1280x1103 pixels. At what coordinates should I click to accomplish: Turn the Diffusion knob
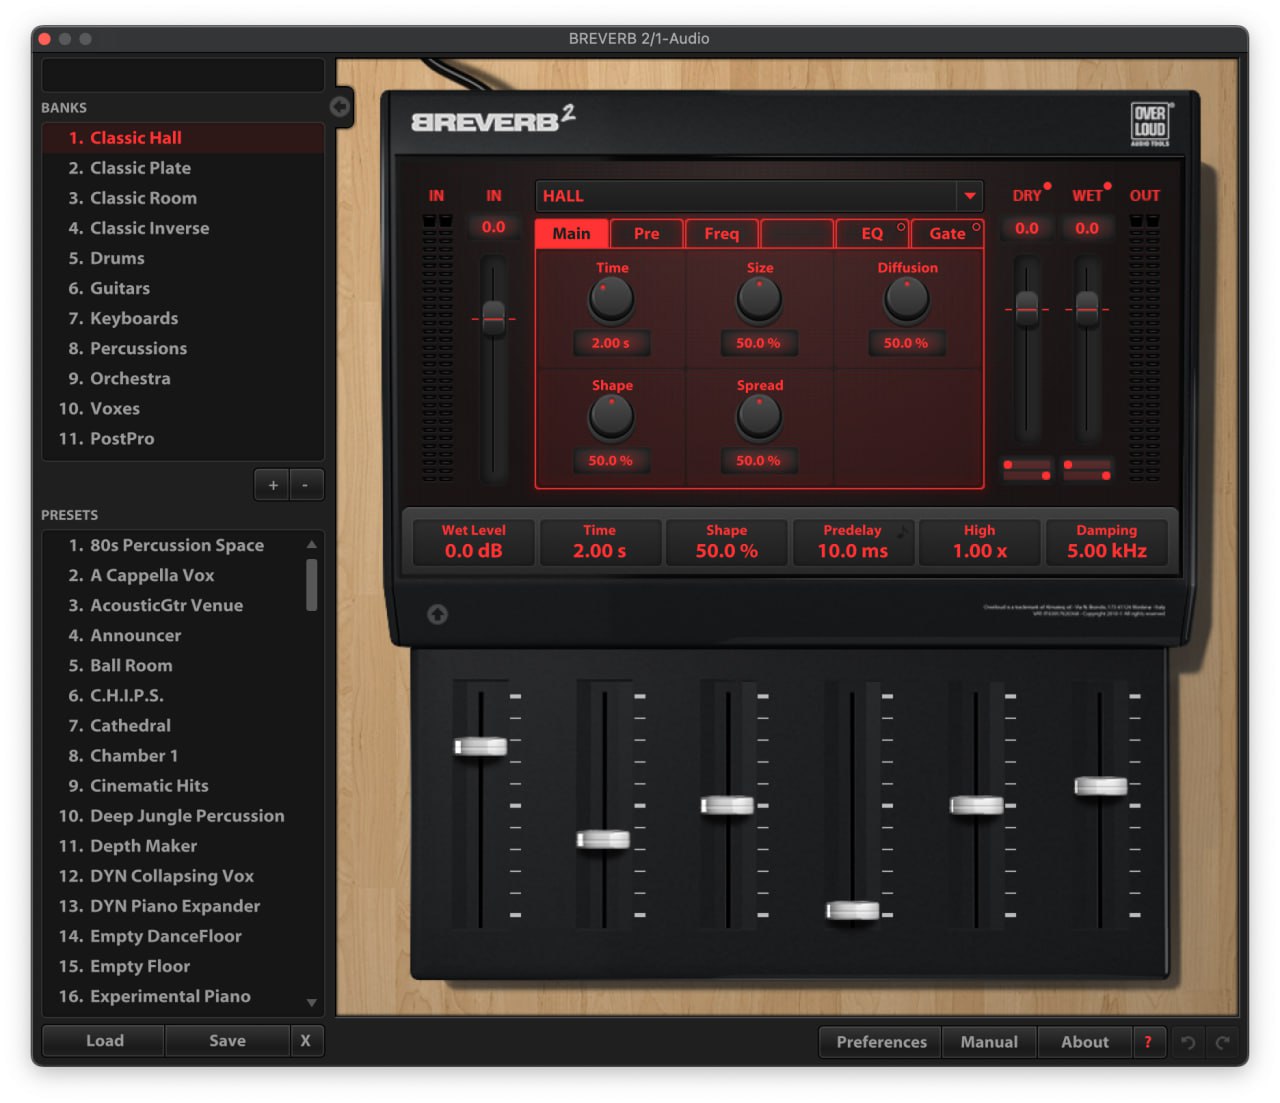pyautogui.click(x=907, y=300)
